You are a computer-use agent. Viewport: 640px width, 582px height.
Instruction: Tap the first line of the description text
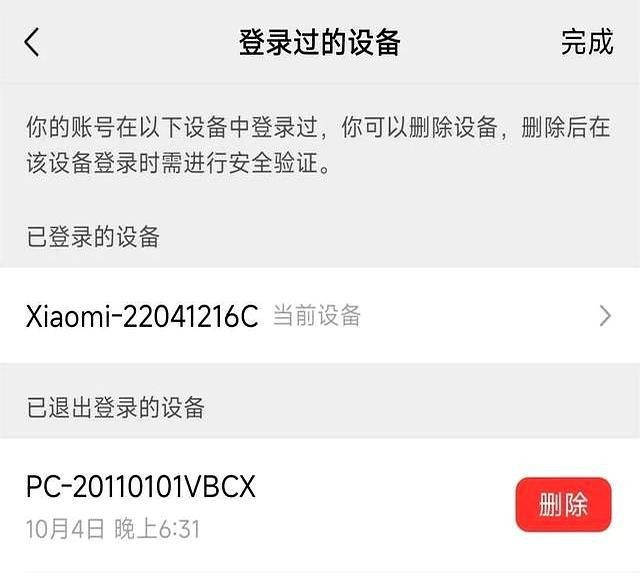pyautogui.click(x=318, y=127)
